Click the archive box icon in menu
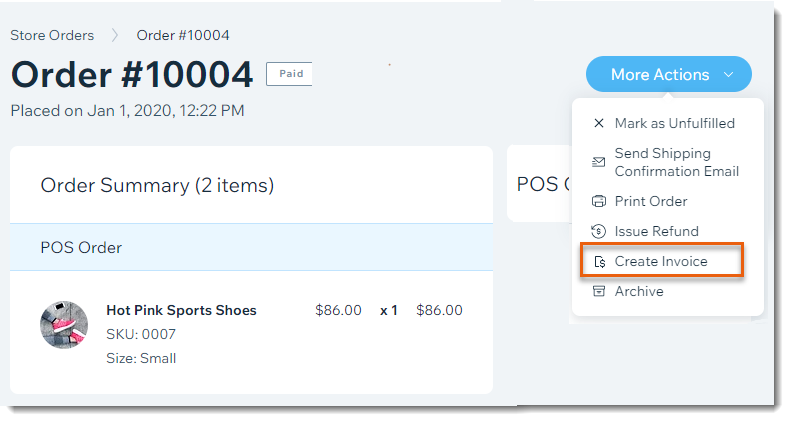This screenshot has width=789, height=421. (598, 291)
